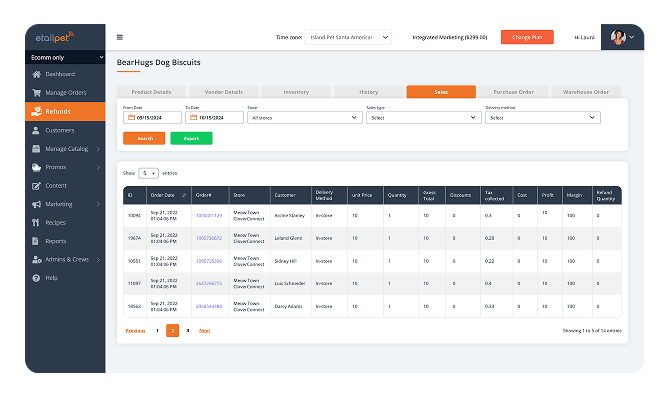Switch to the Purchase Order tab

514,92
